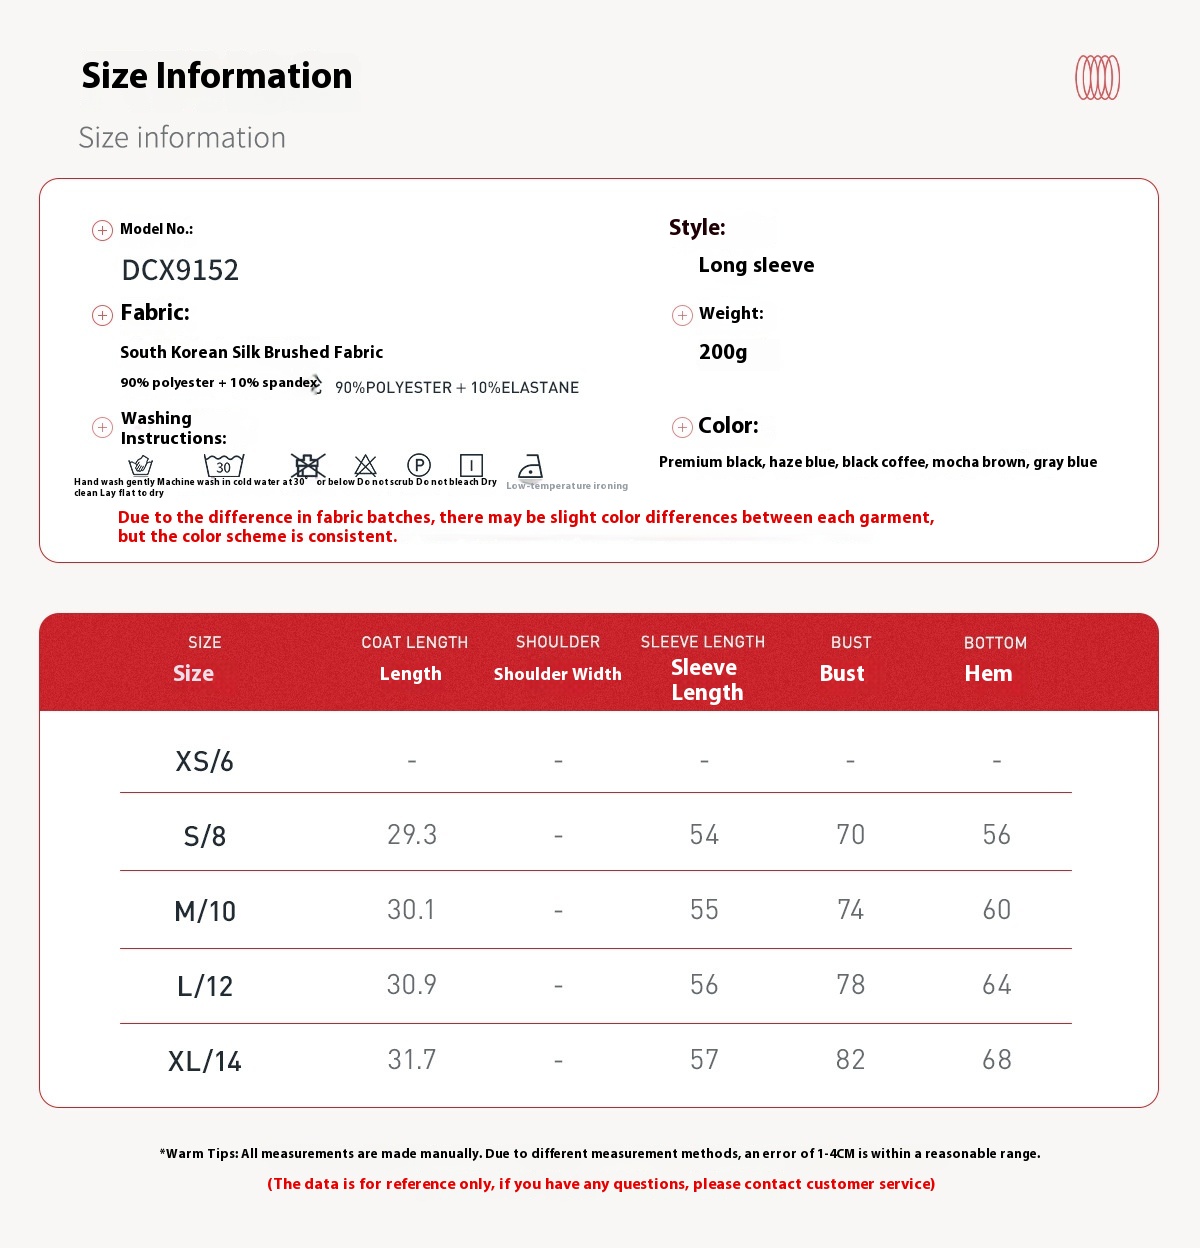Click the S/8 sleeve length '54'

(x=704, y=835)
